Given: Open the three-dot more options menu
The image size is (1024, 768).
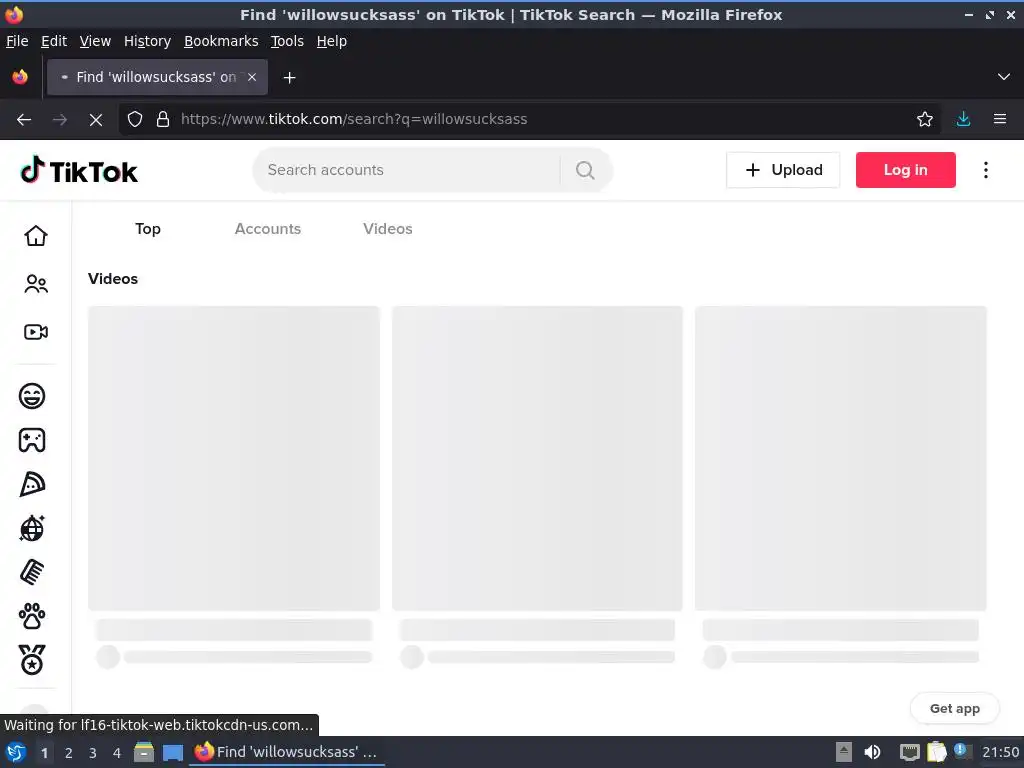Looking at the screenshot, I should pyautogui.click(x=986, y=170).
